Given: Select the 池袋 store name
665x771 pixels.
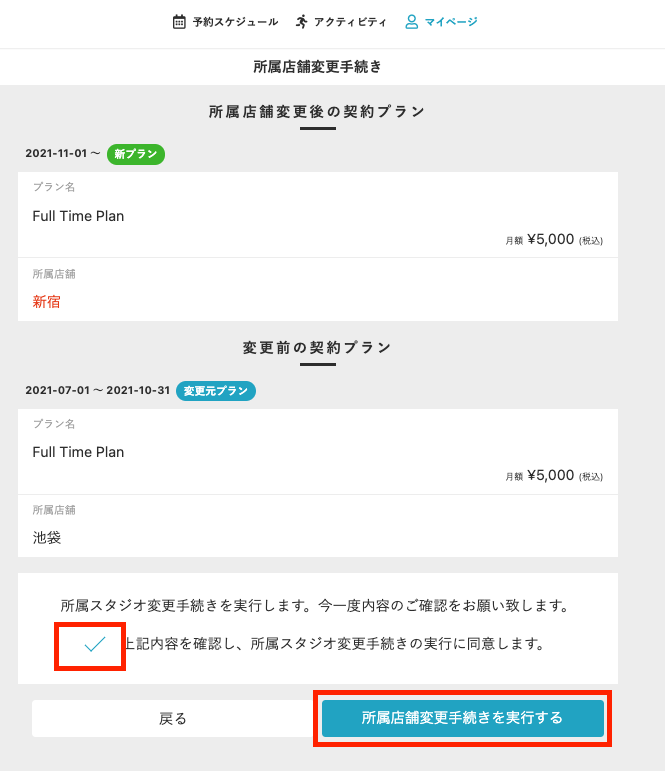Looking at the screenshot, I should 47,537.
